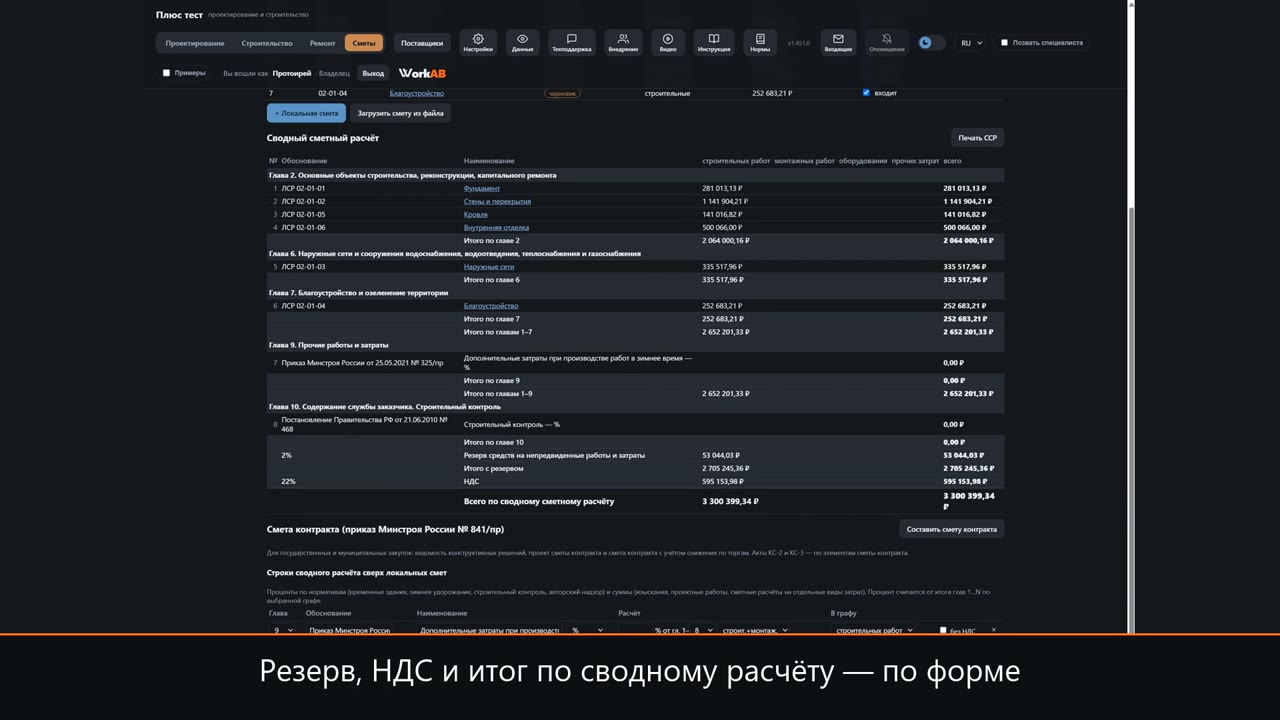Open the Инструкция book icon

point(714,42)
